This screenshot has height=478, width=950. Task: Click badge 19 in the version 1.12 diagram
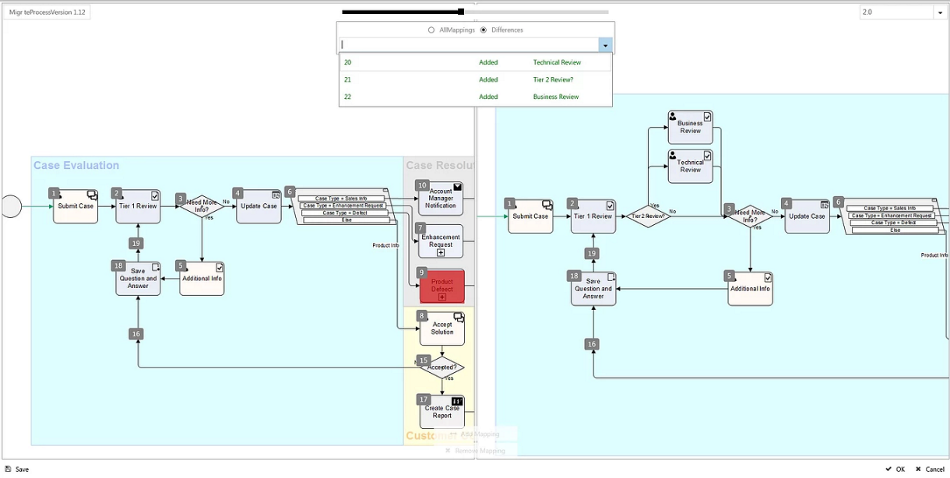tap(136, 244)
